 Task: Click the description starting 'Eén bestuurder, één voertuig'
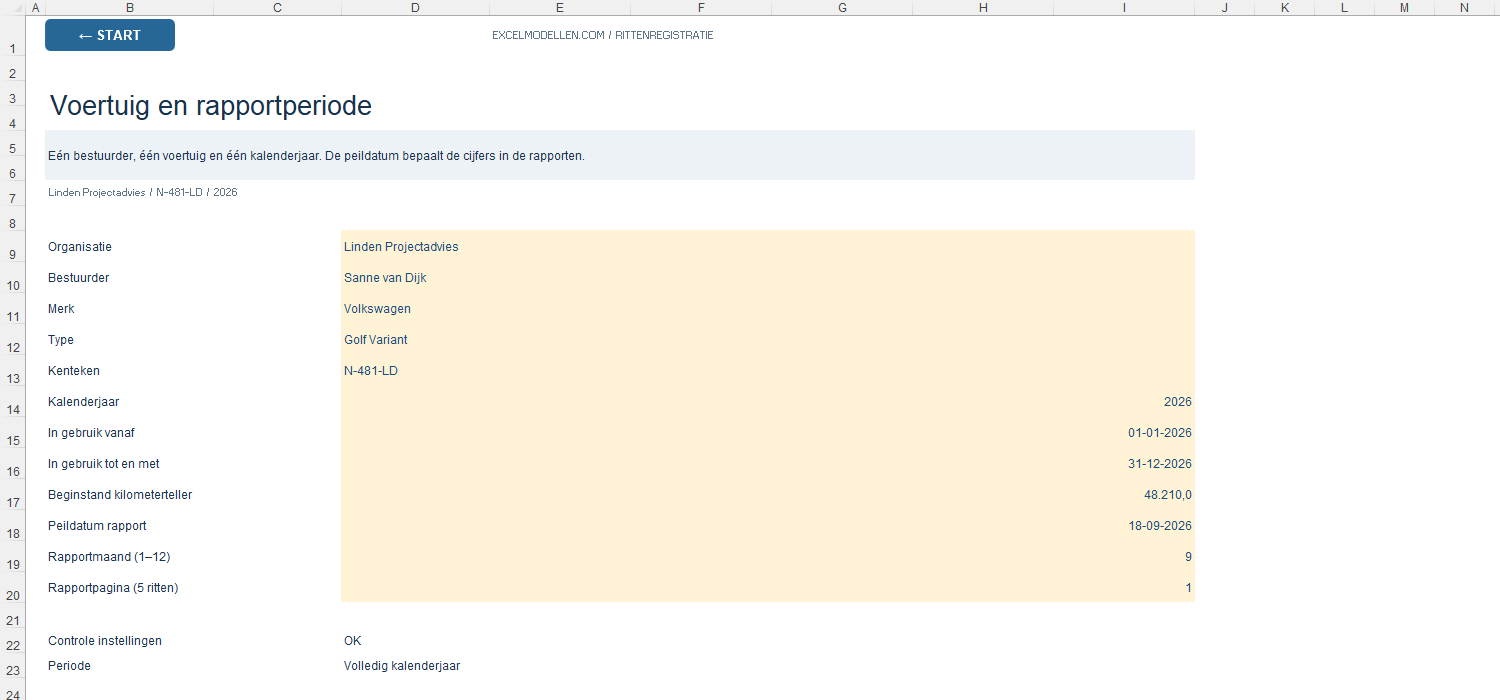tap(316, 156)
